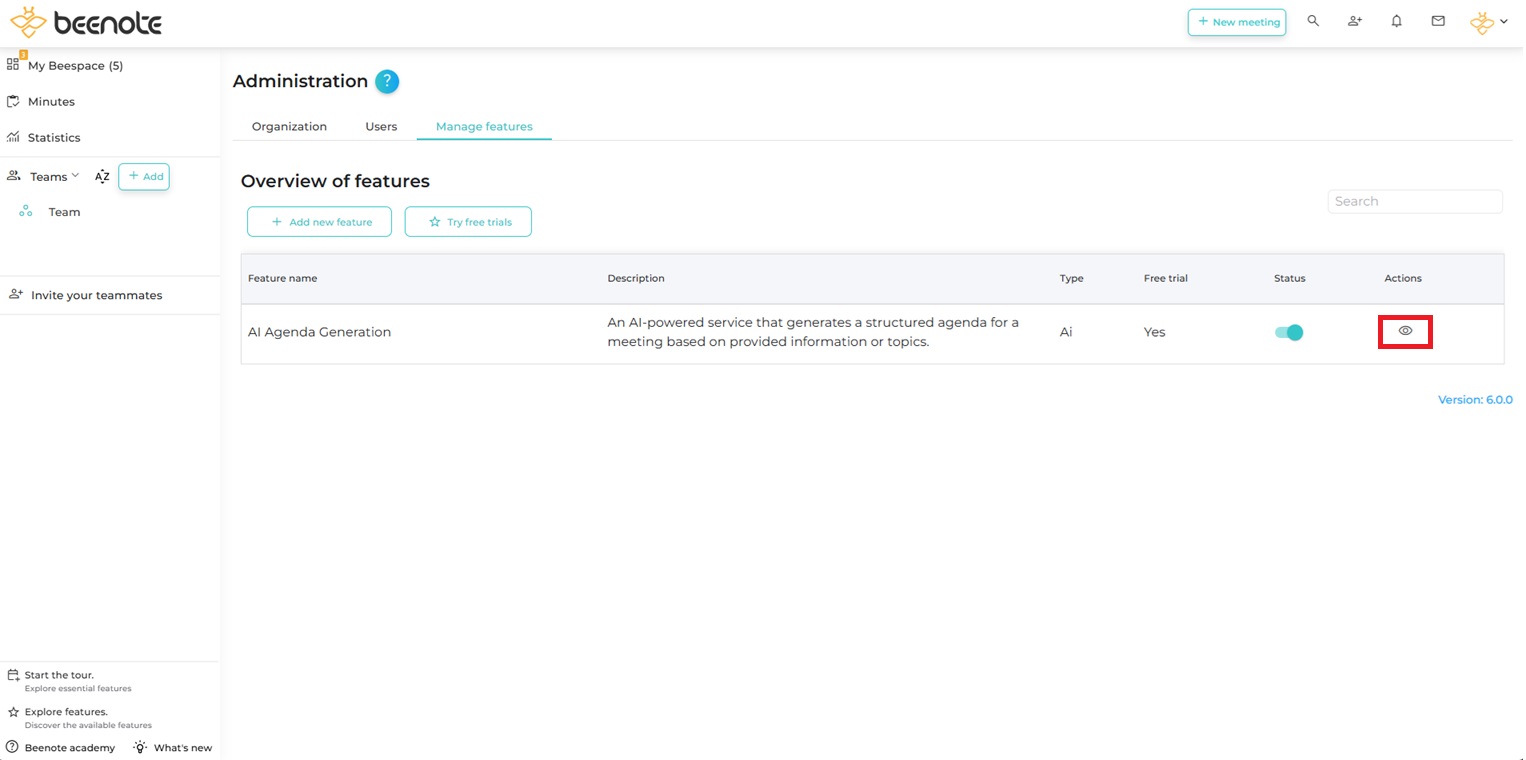
Task: Toggle AI Agenda Generation status switch
Action: (x=1289, y=333)
